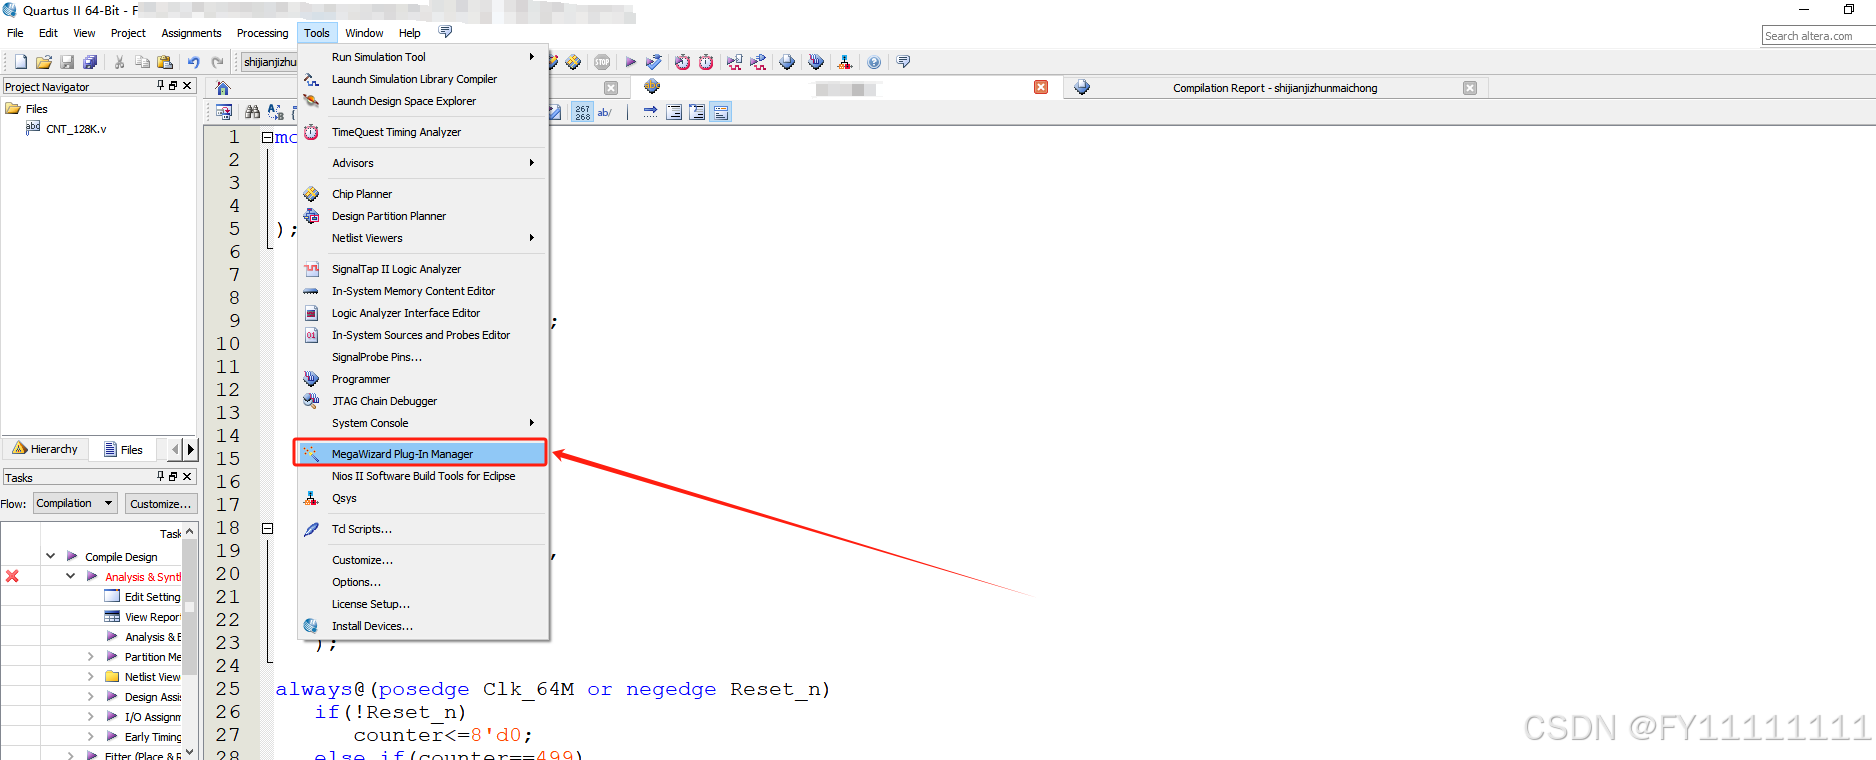Switch to Compilation Report tab

[1274, 88]
